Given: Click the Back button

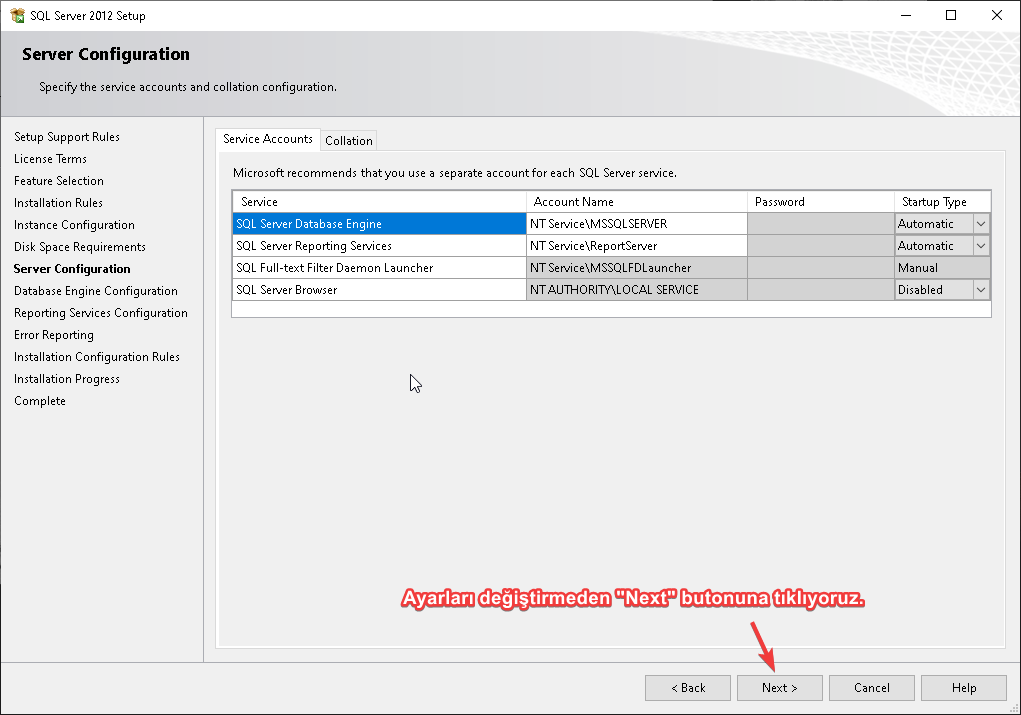Looking at the screenshot, I should pyautogui.click(x=687, y=688).
